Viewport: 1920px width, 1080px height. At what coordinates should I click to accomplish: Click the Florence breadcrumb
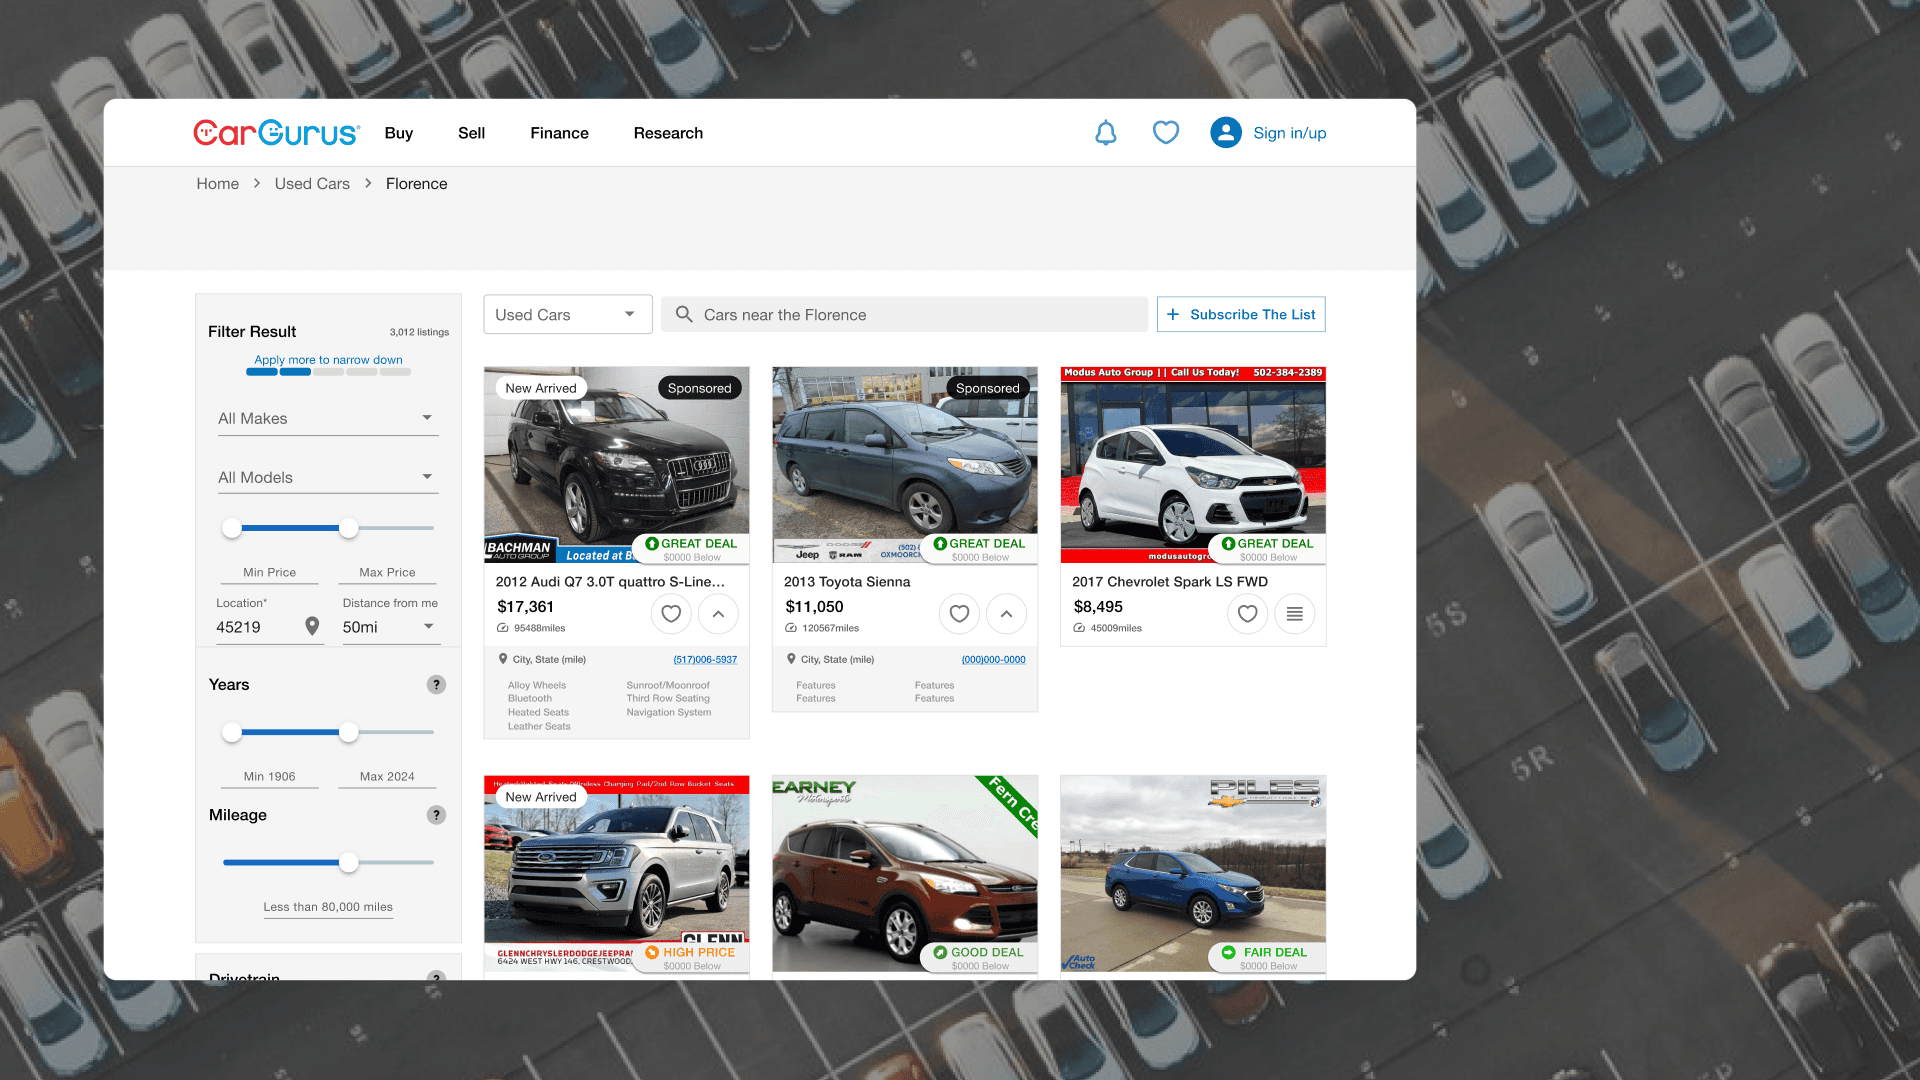[x=416, y=184]
